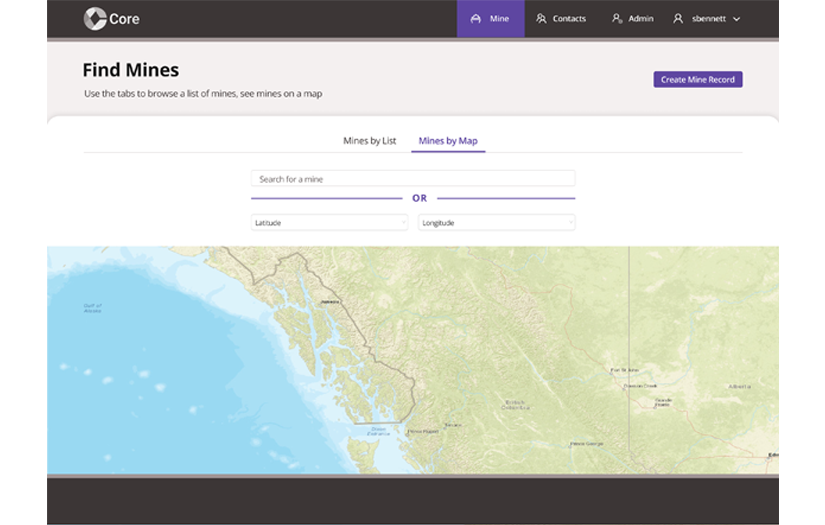Focus the Search for a mine field

click(413, 179)
